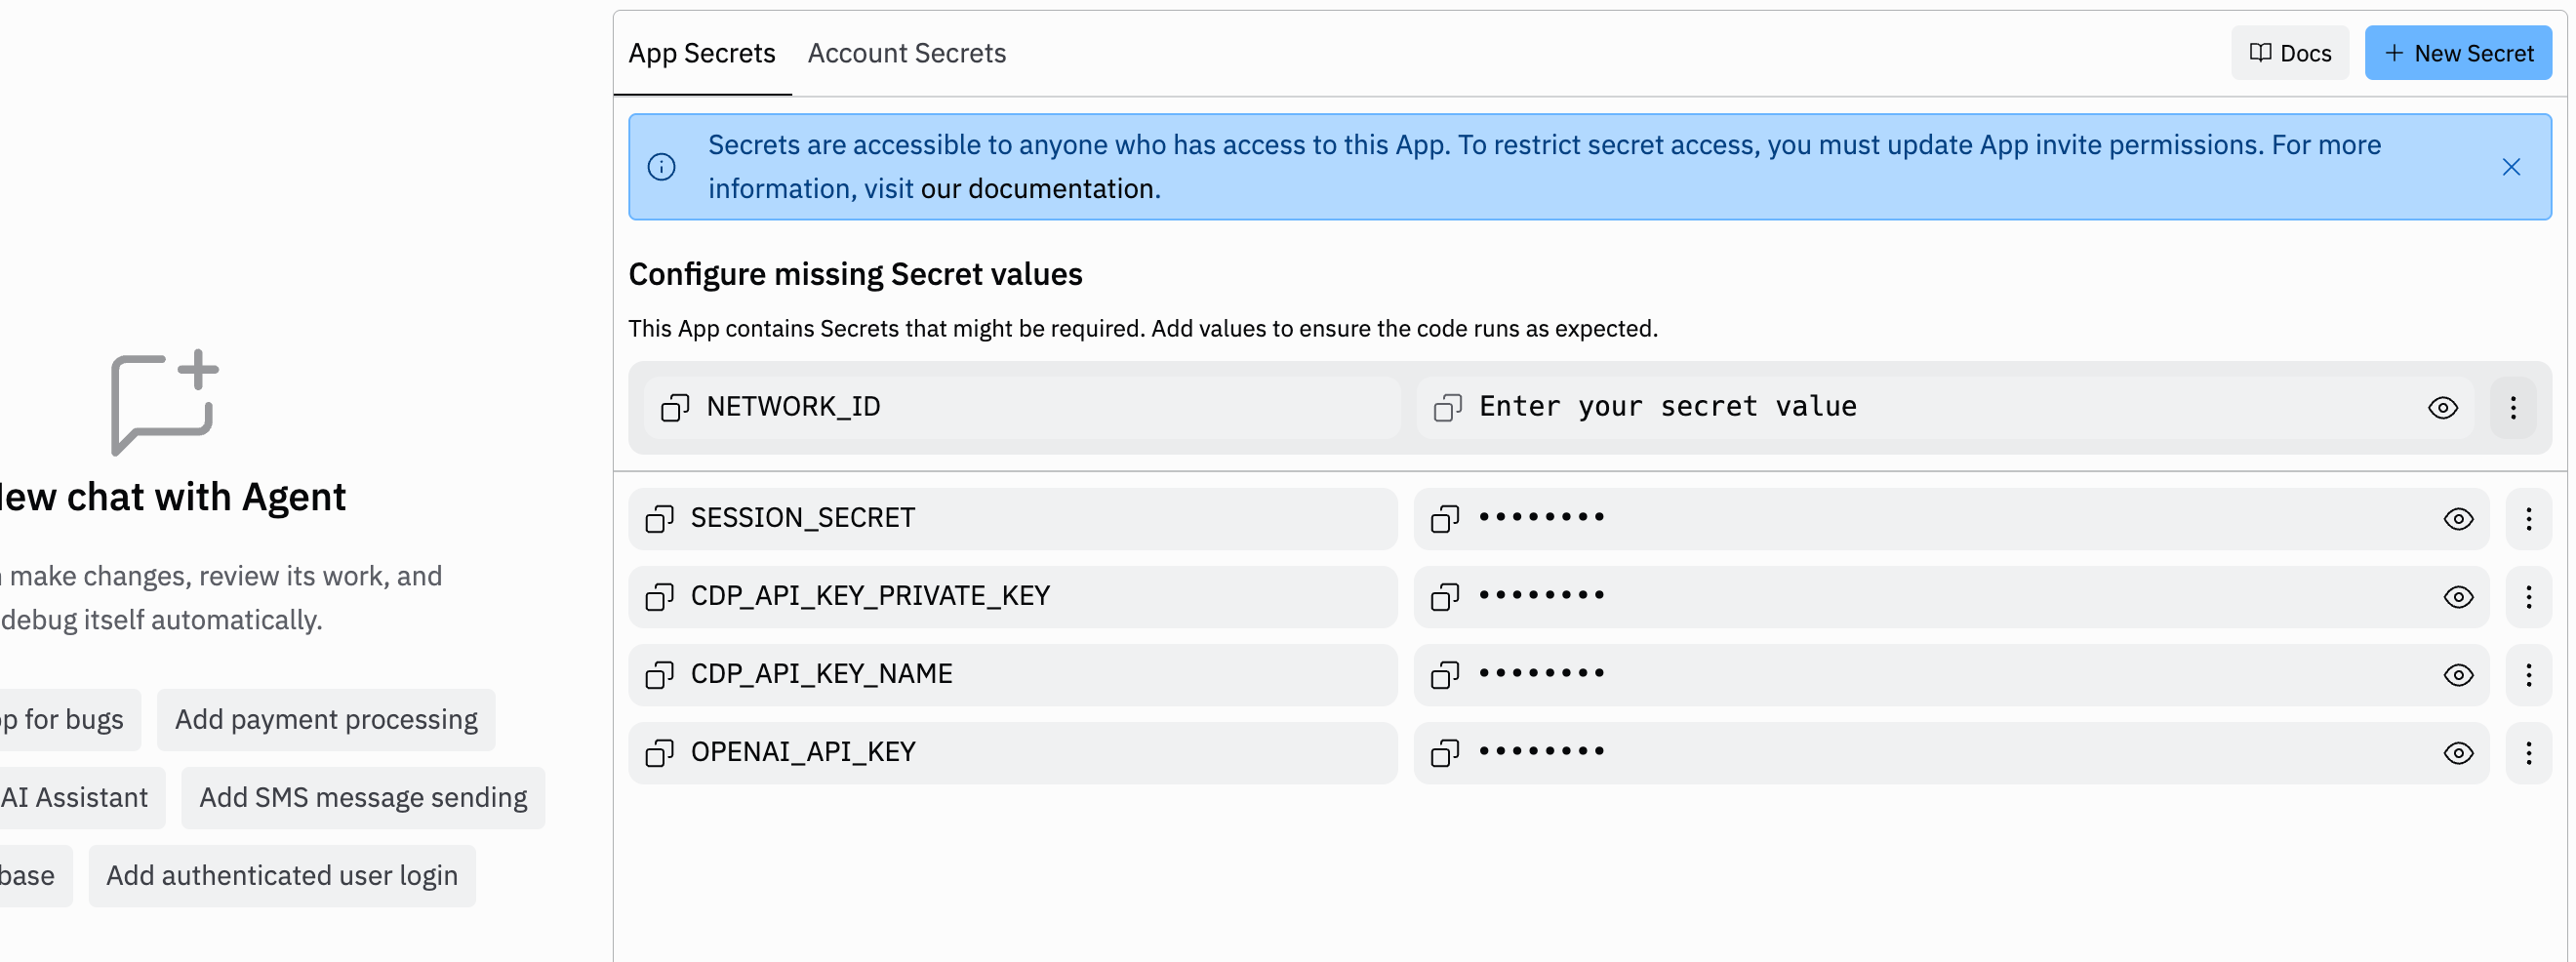Reveal the SESSION_SECRET value
This screenshot has height=962, width=2576.
coord(2457,519)
